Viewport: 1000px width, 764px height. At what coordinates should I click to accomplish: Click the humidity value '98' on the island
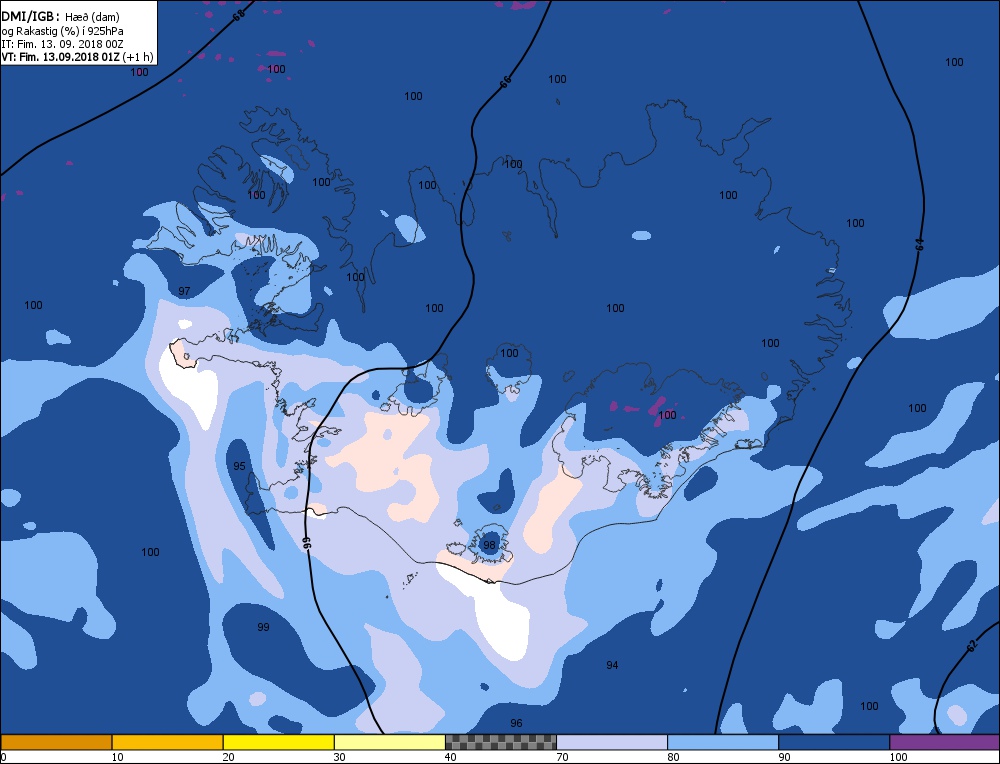[x=489, y=545]
